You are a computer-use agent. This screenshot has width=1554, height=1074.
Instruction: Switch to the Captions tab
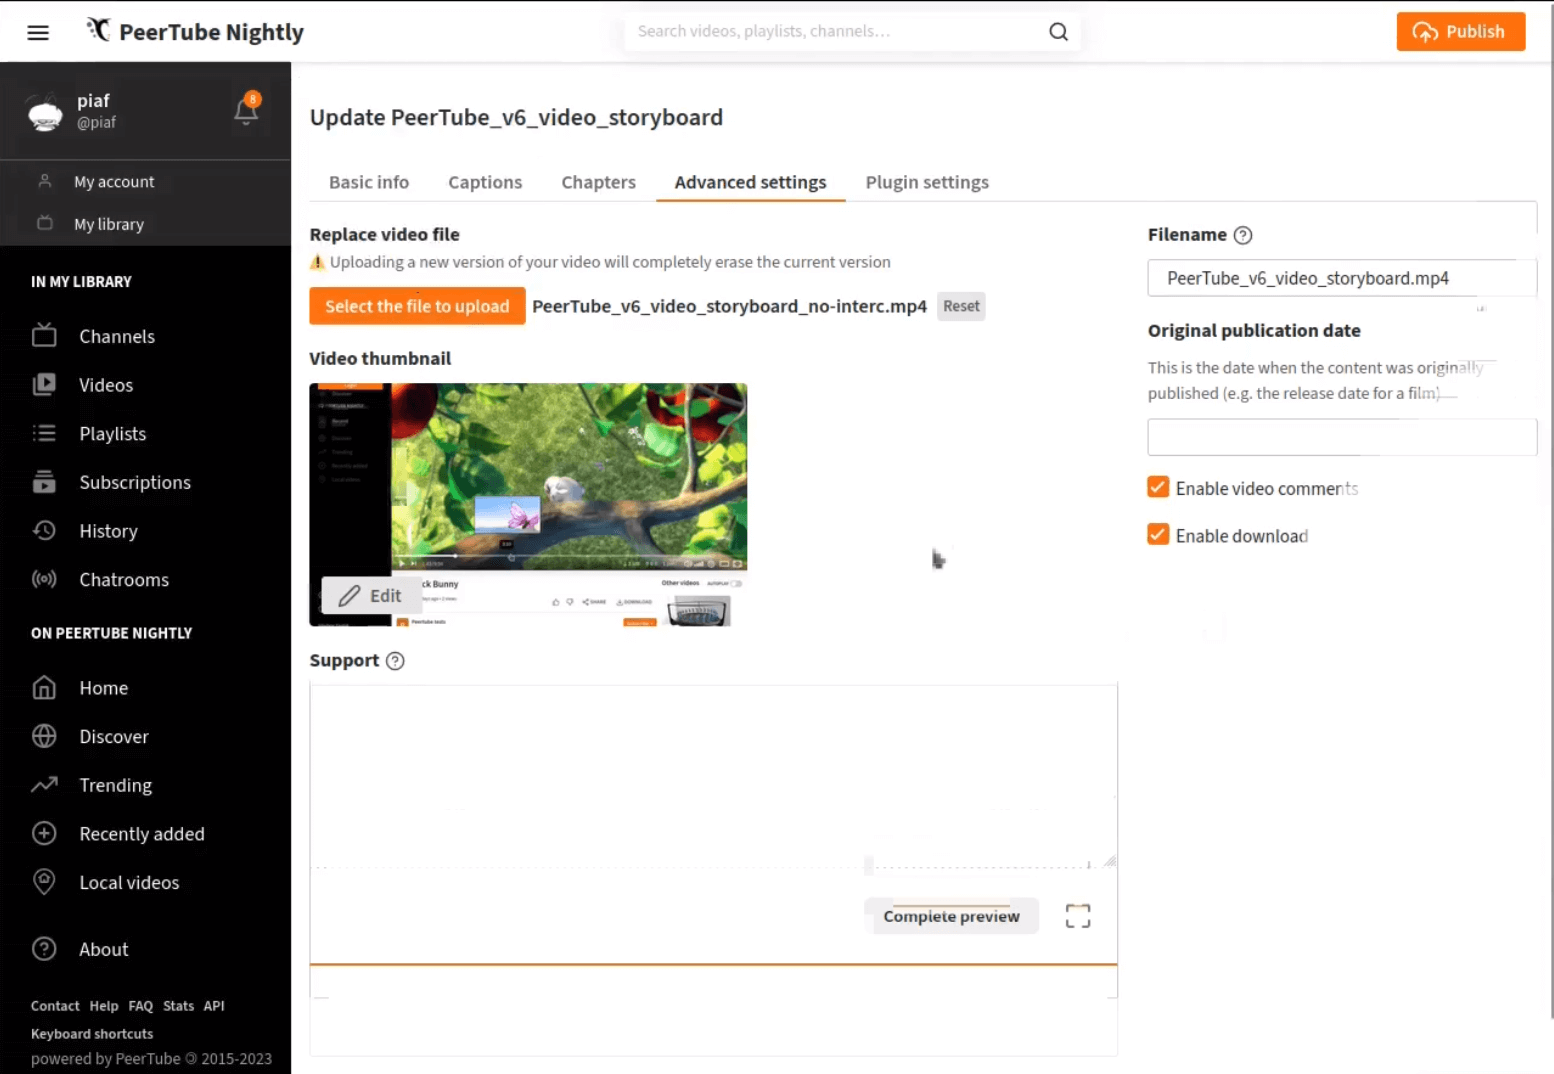point(485,182)
